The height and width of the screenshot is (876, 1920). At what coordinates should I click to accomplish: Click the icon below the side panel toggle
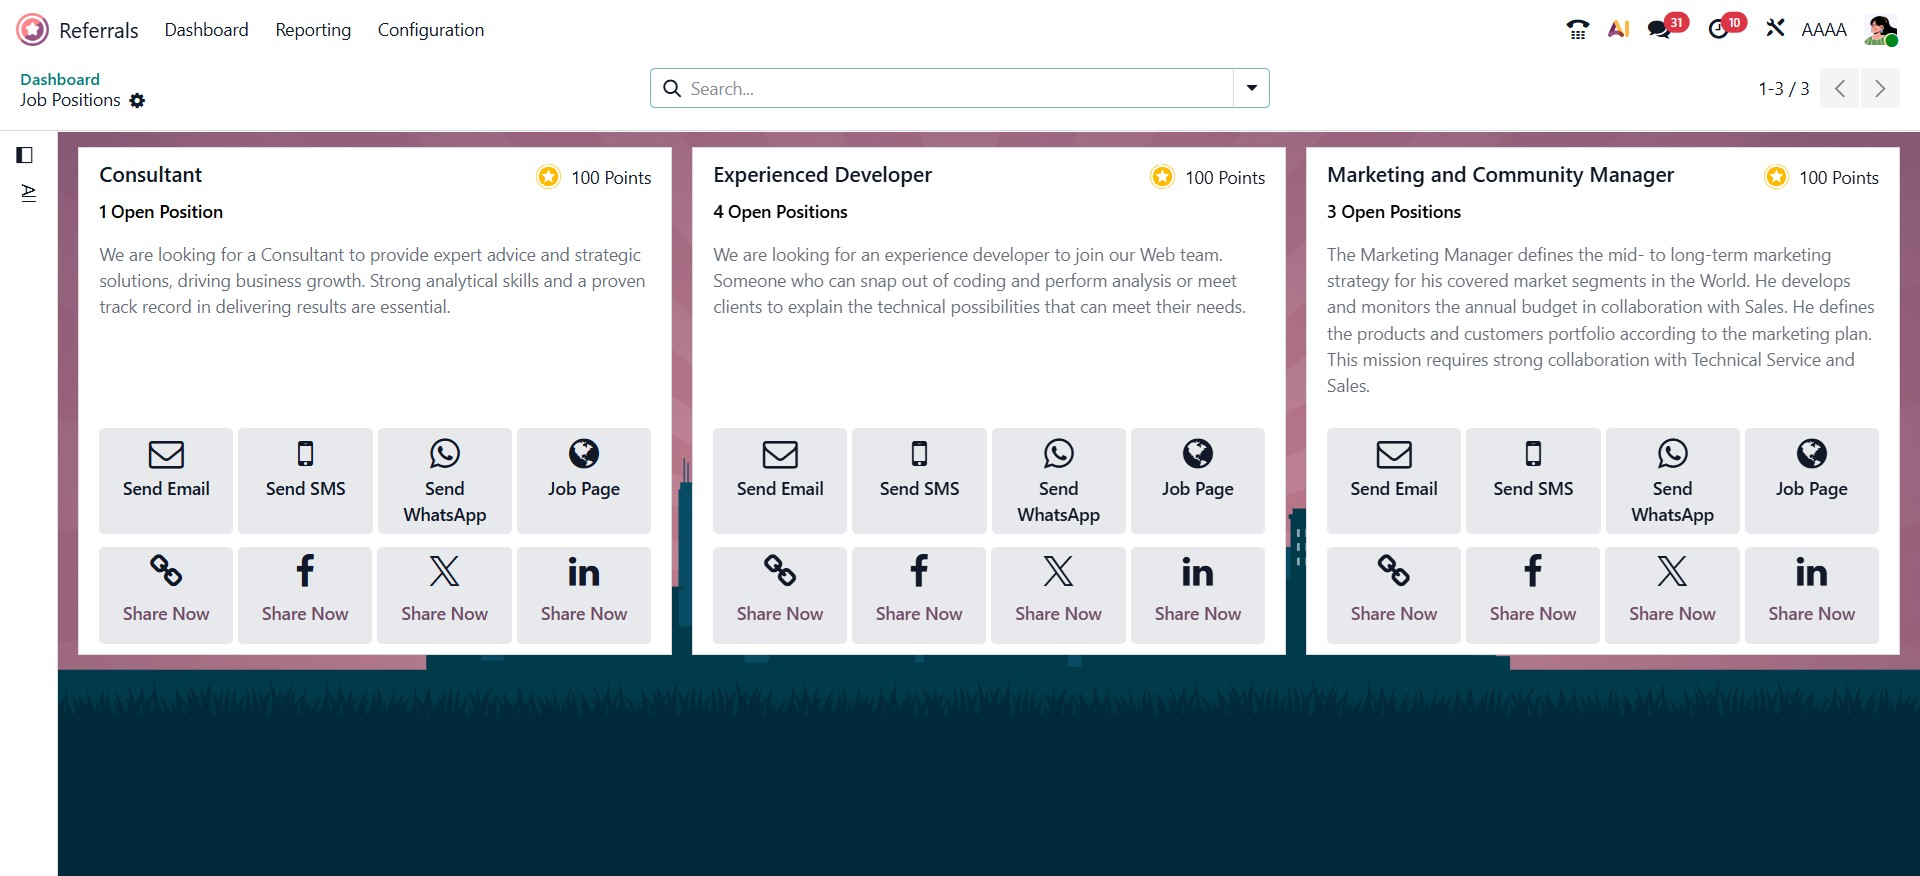[x=28, y=193]
